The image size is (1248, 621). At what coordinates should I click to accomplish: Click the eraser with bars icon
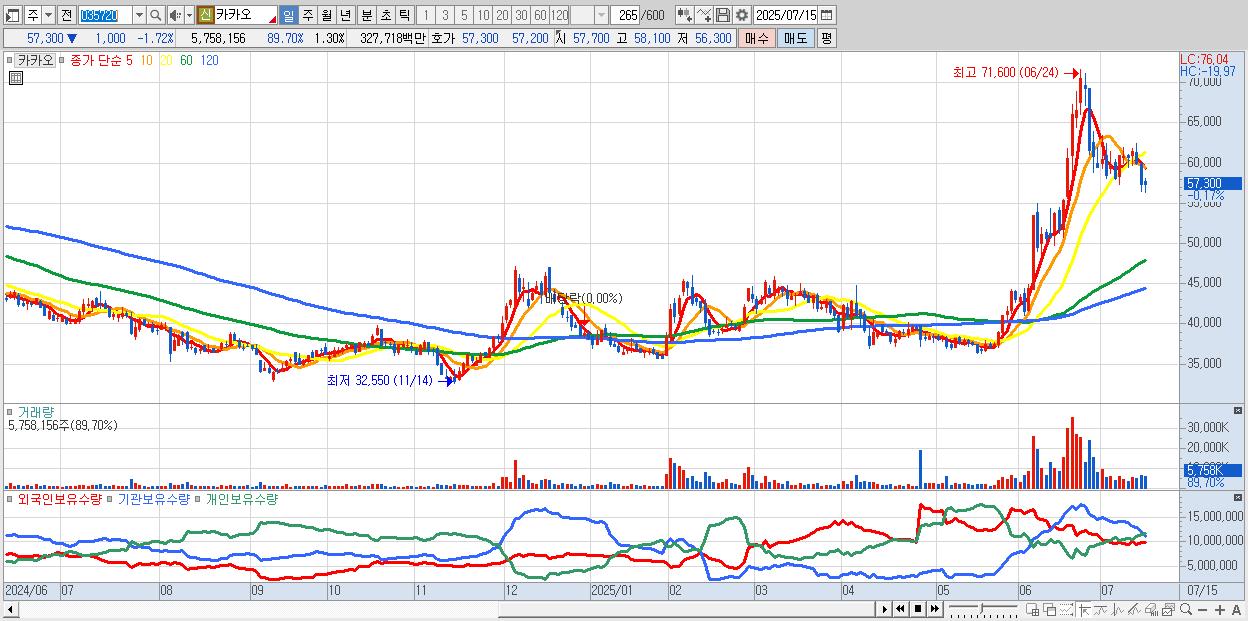click(x=1151, y=610)
